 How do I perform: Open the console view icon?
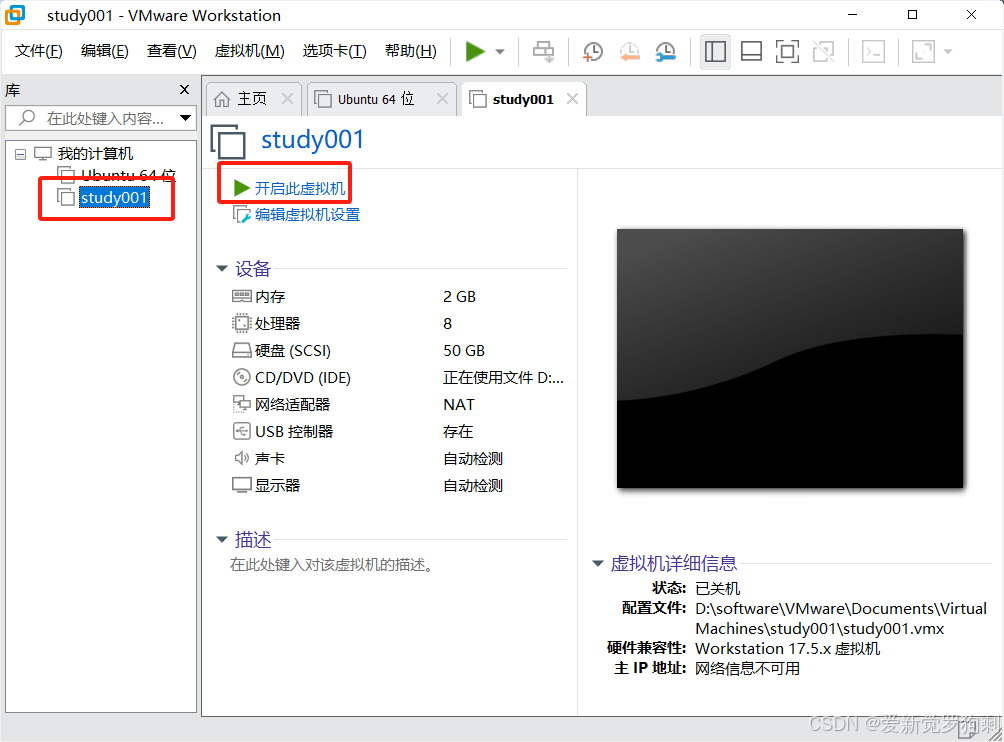tap(873, 51)
